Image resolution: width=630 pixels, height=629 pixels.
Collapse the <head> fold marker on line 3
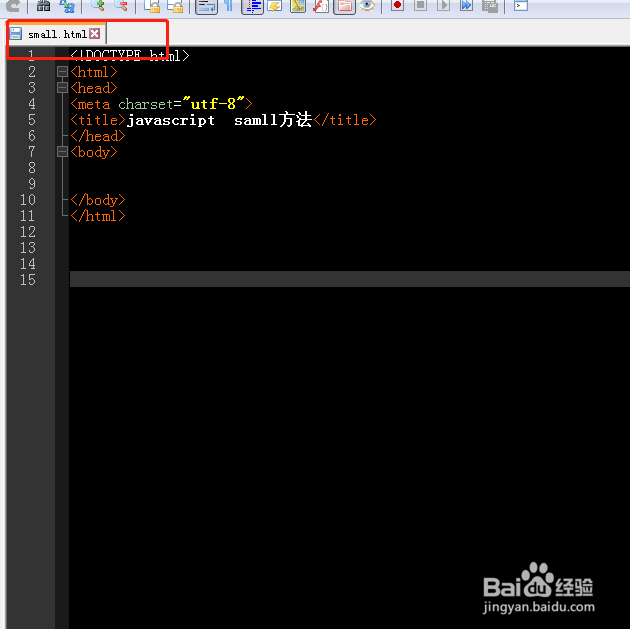point(62,88)
